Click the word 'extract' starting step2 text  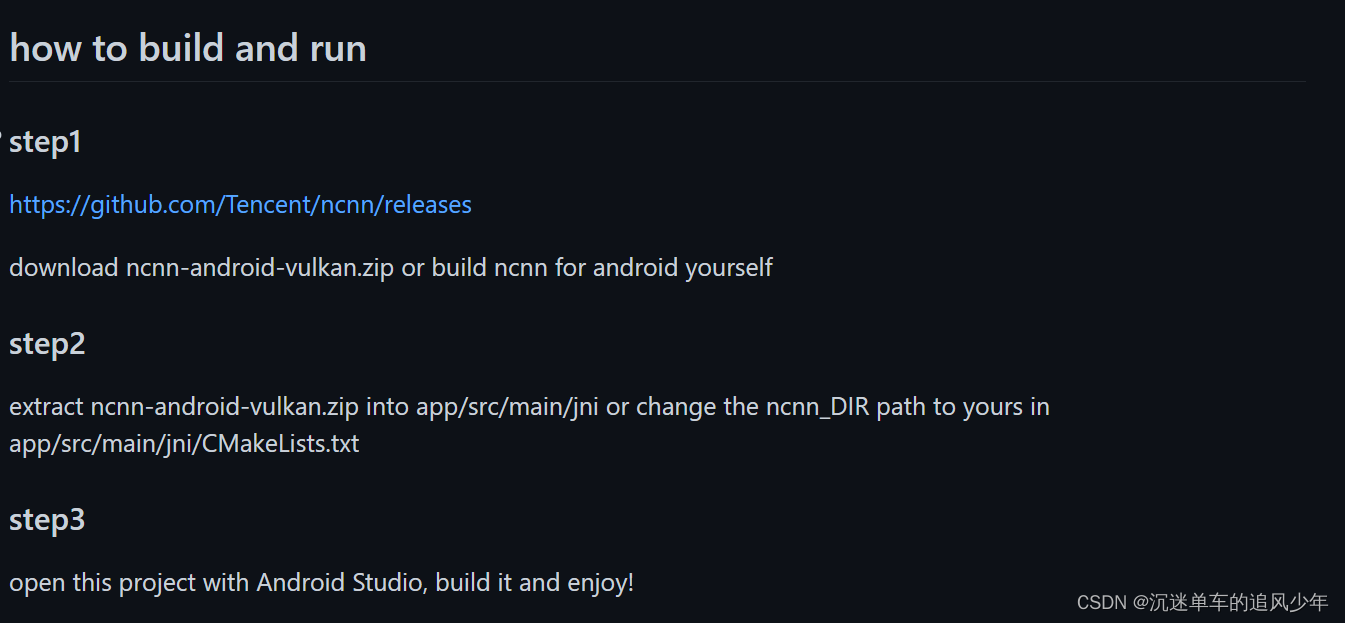point(46,407)
